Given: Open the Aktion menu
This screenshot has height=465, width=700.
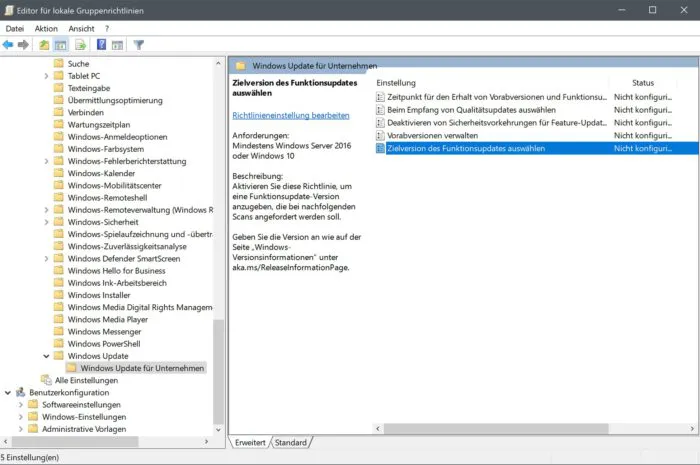Looking at the screenshot, I should pos(46,29).
